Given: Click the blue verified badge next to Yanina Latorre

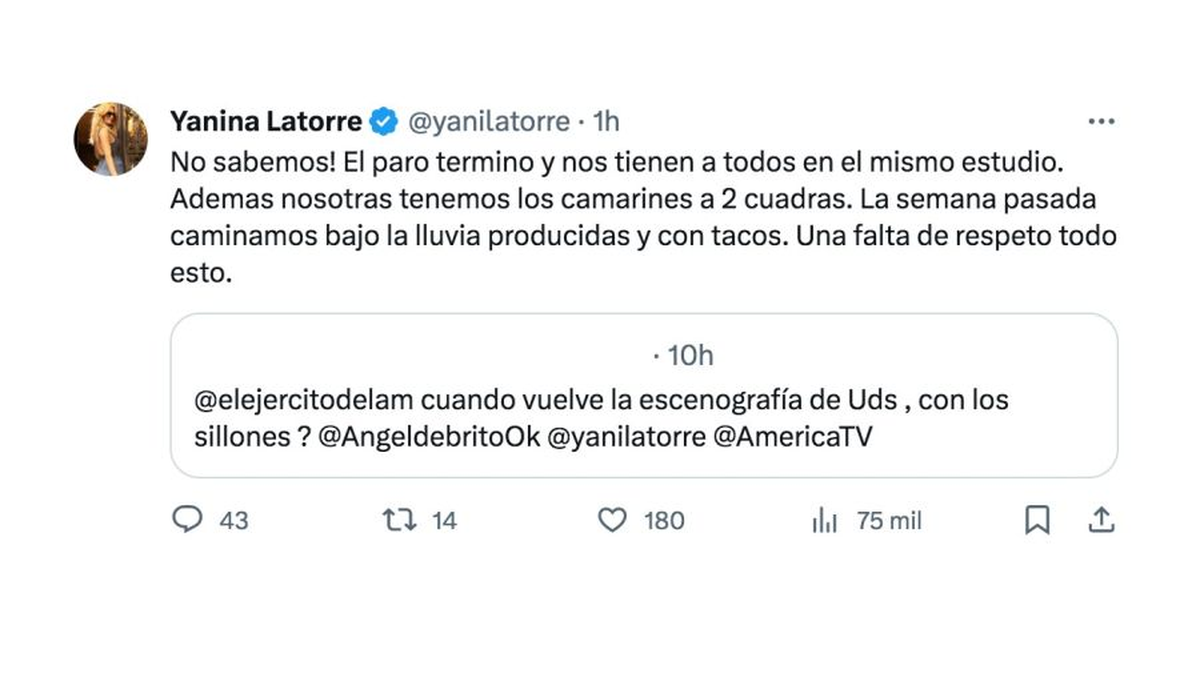Looking at the screenshot, I should point(382,120).
